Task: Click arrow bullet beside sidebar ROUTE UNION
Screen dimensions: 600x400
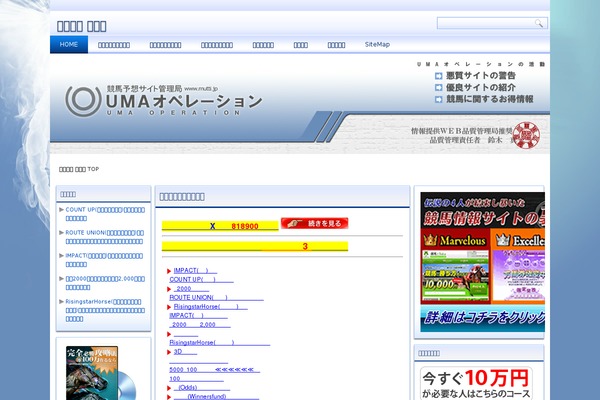Action: click(61, 233)
